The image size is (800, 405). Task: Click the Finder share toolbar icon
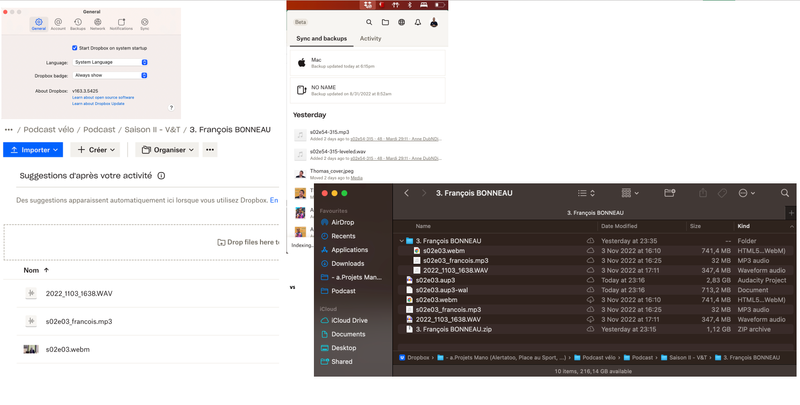[703, 193]
